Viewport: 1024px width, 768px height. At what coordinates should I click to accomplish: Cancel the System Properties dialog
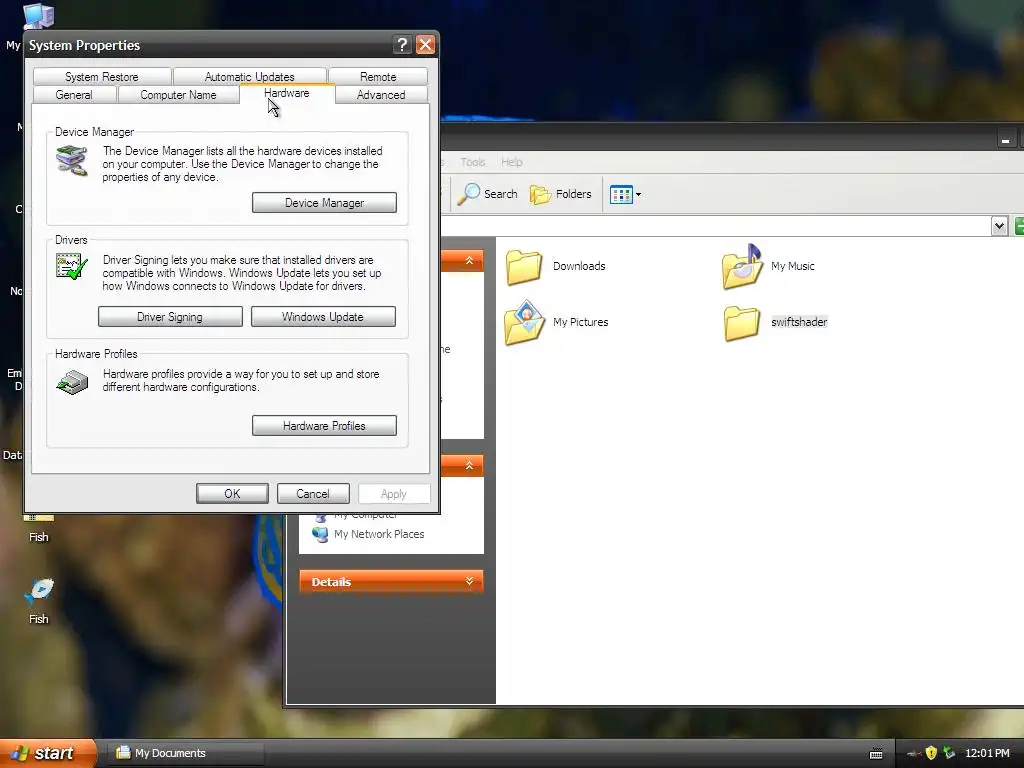pyautogui.click(x=313, y=494)
